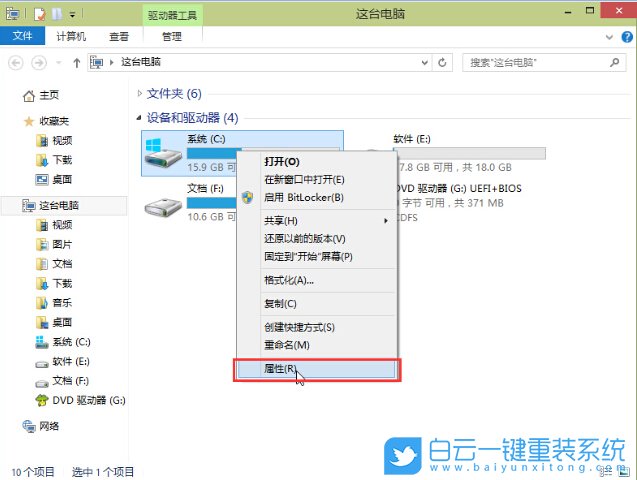Click the Forward navigation arrow
This screenshot has width=637, height=480.
tap(39, 63)
